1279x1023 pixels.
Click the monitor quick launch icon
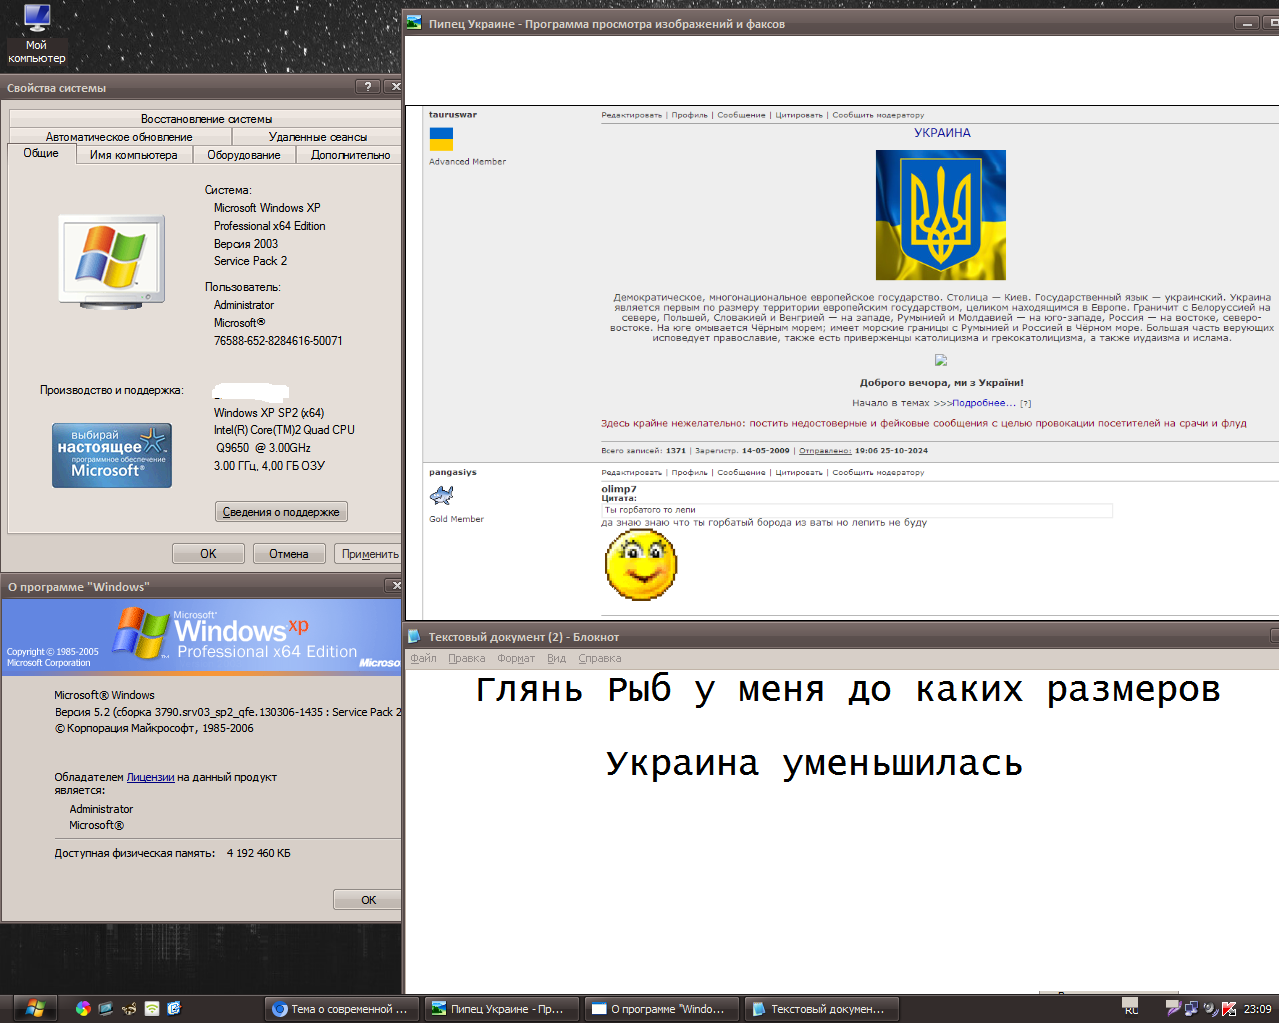pyautogui.click(x=106, y=1008)
